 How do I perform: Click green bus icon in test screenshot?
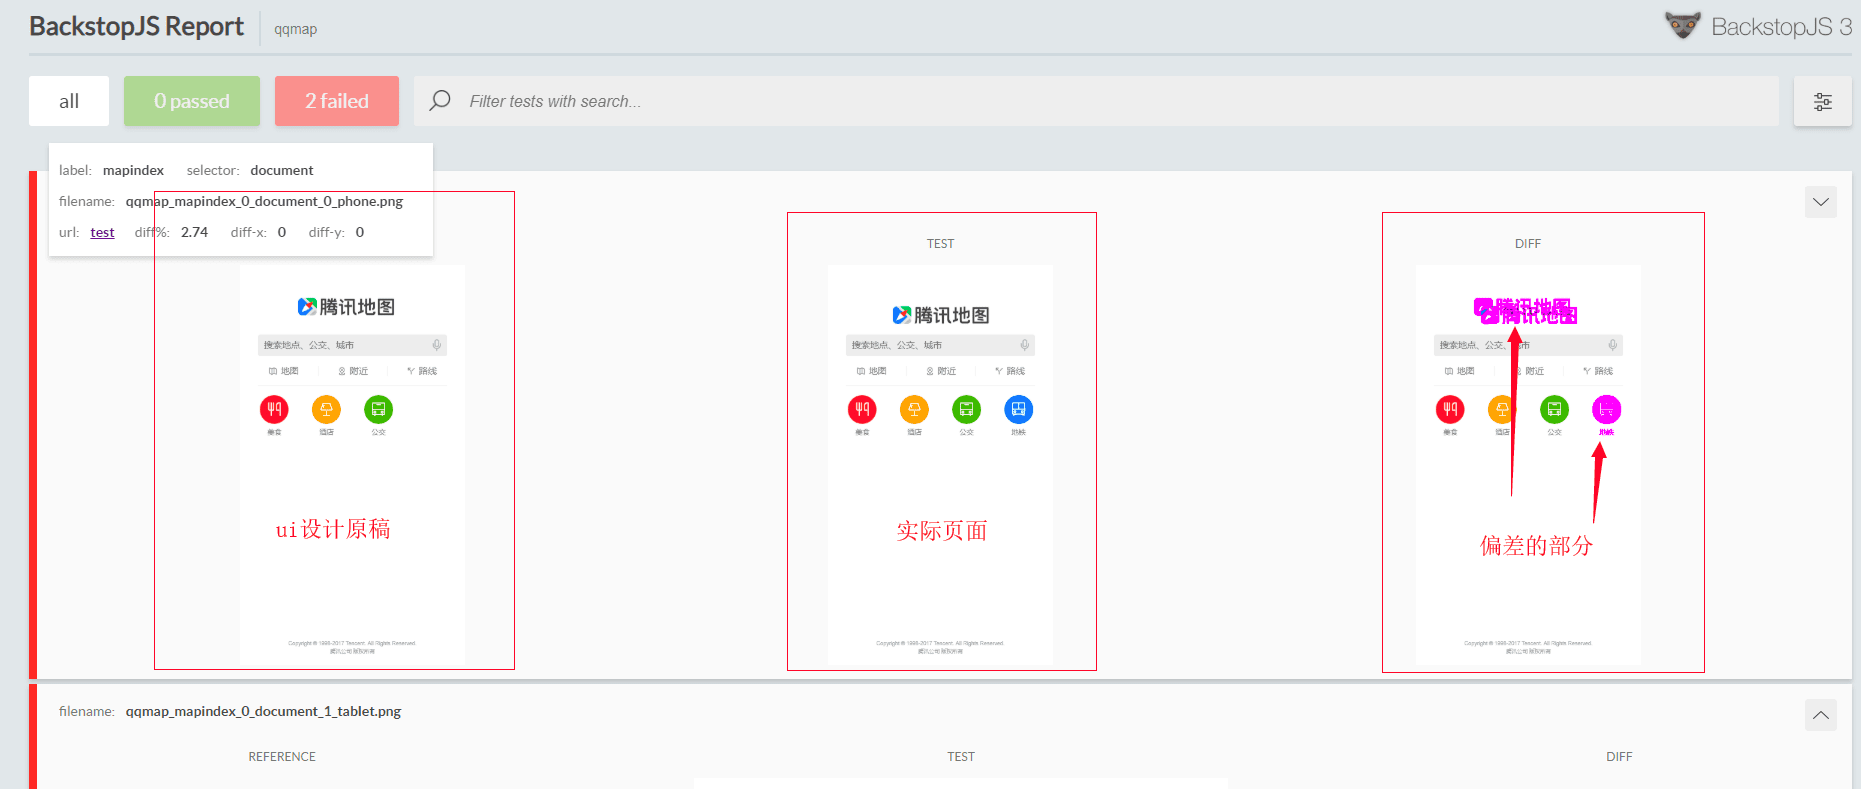(x=966, y=409)
